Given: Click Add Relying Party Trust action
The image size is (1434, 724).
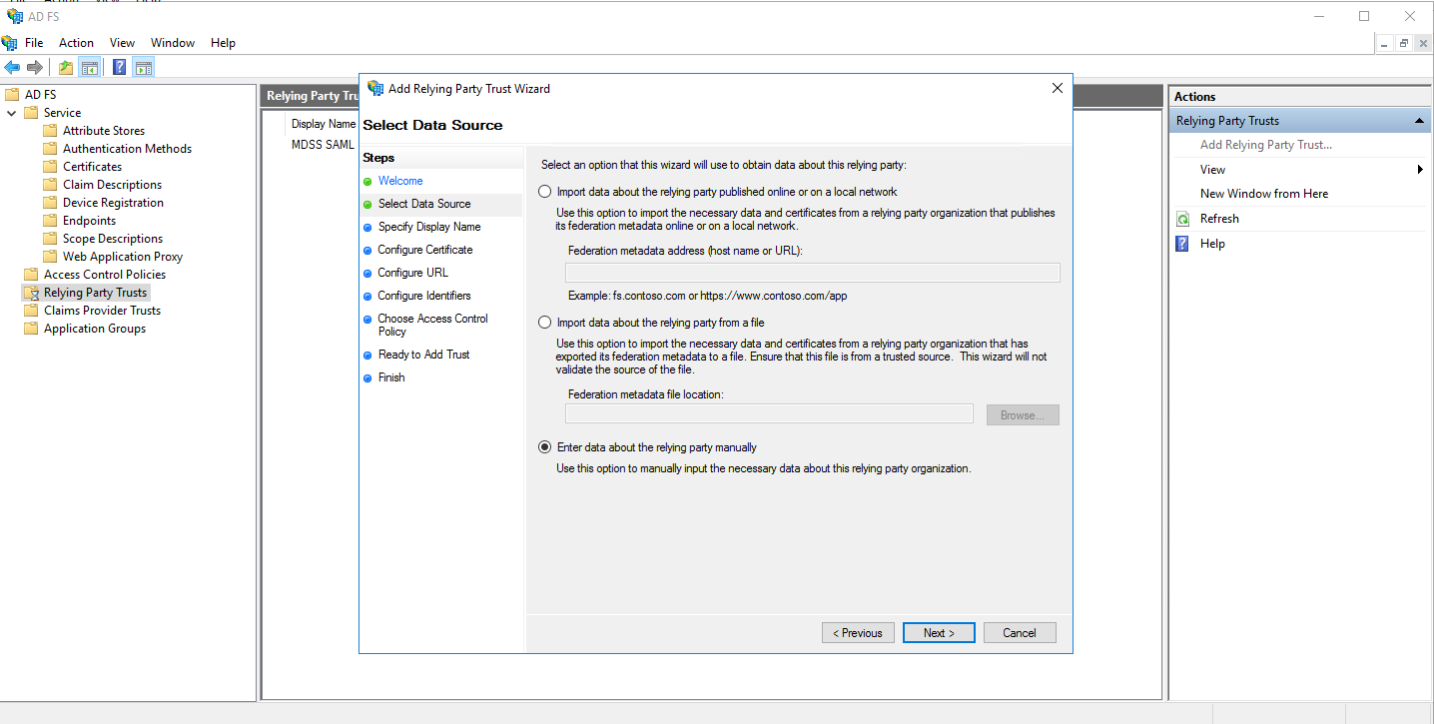Looking at the screenshot, I should click(1266, 145).
